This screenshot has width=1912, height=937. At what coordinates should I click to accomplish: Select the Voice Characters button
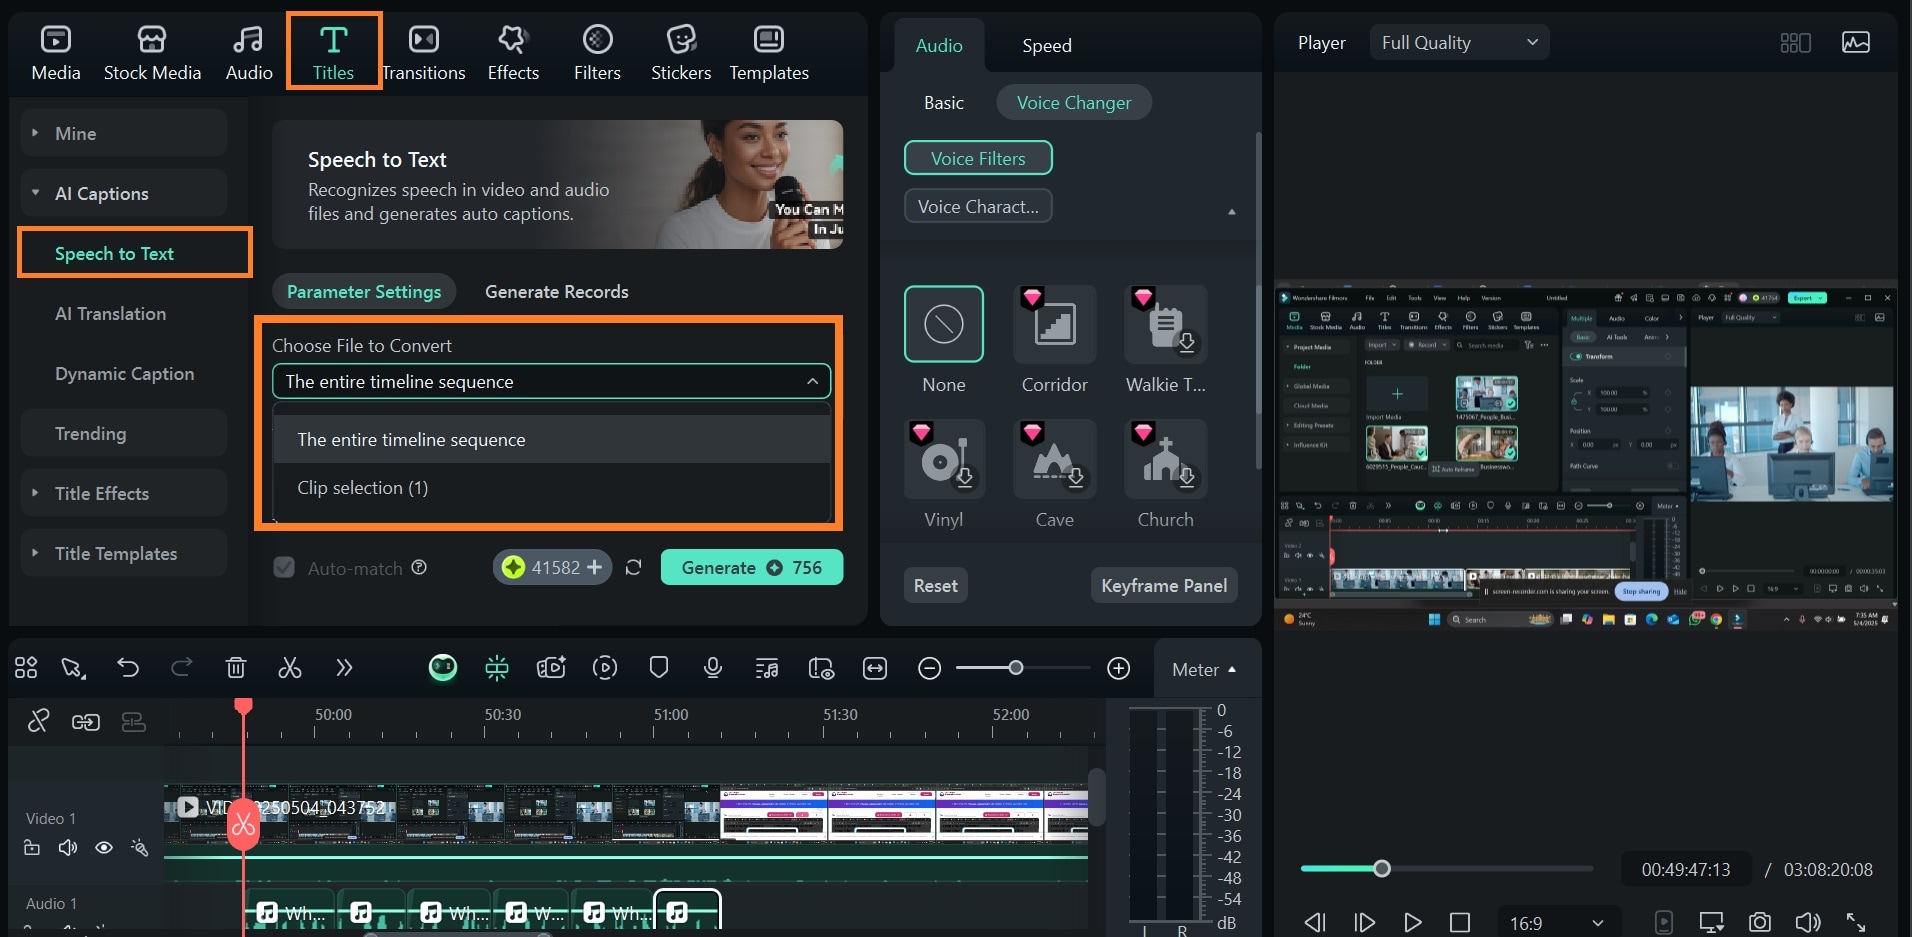point(978,206)
